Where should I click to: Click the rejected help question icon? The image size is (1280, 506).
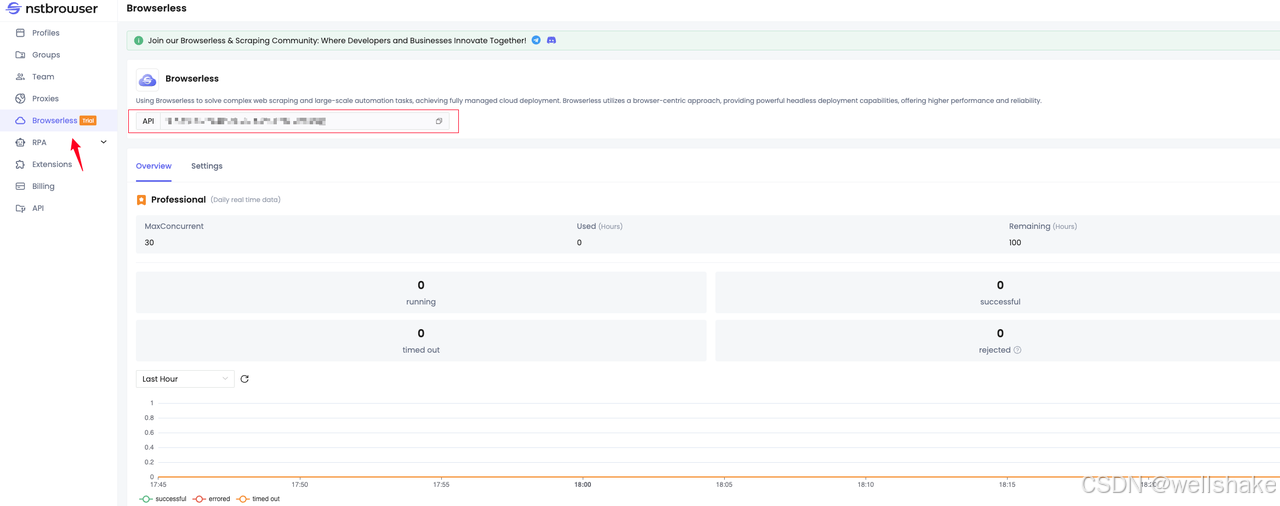[x=1017, y=350]
